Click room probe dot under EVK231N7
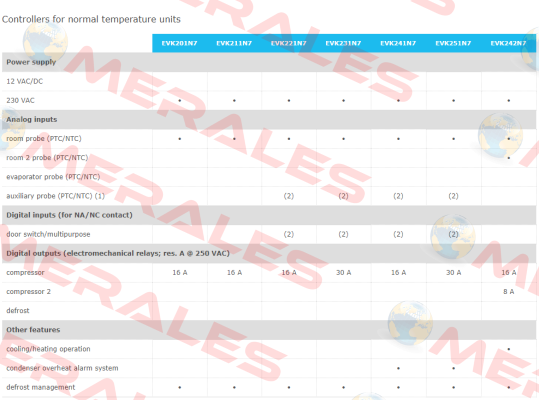The width and height of the screenshot is (539, 400). click(x=343, y=139)
